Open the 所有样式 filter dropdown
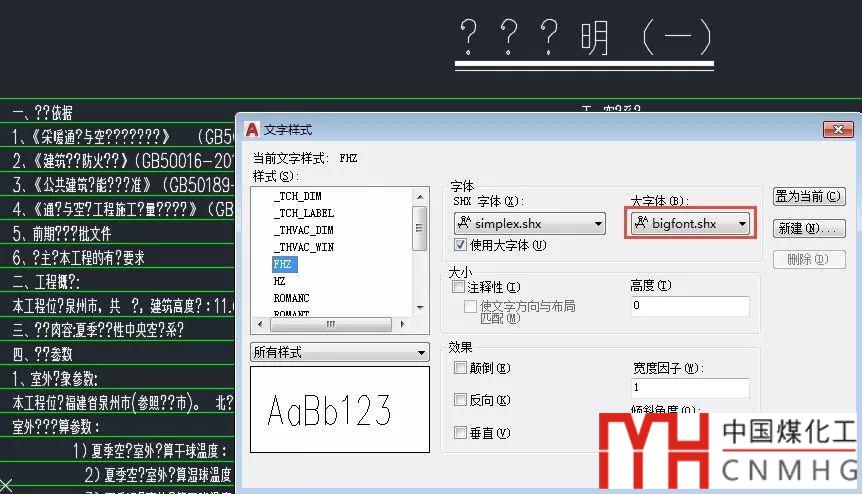Screen dimensions: 862x494 pos(420,353)
